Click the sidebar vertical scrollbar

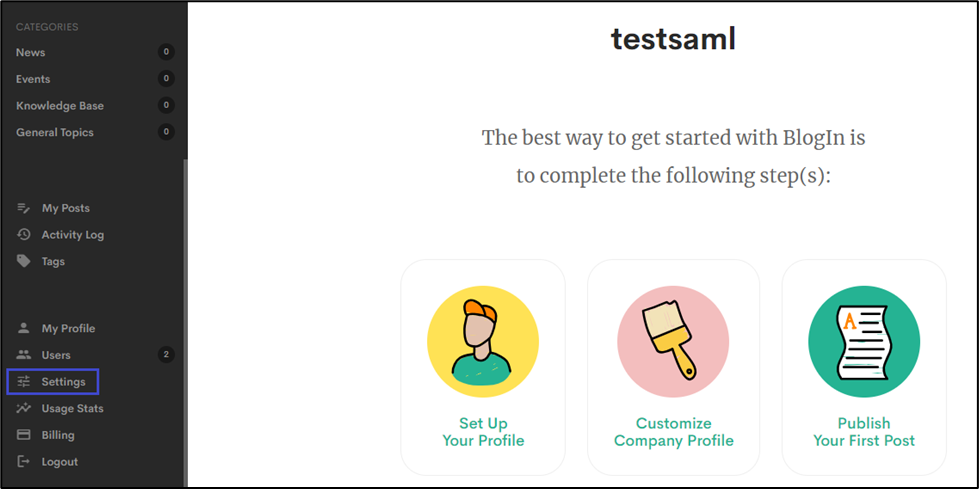click(184, 320)
